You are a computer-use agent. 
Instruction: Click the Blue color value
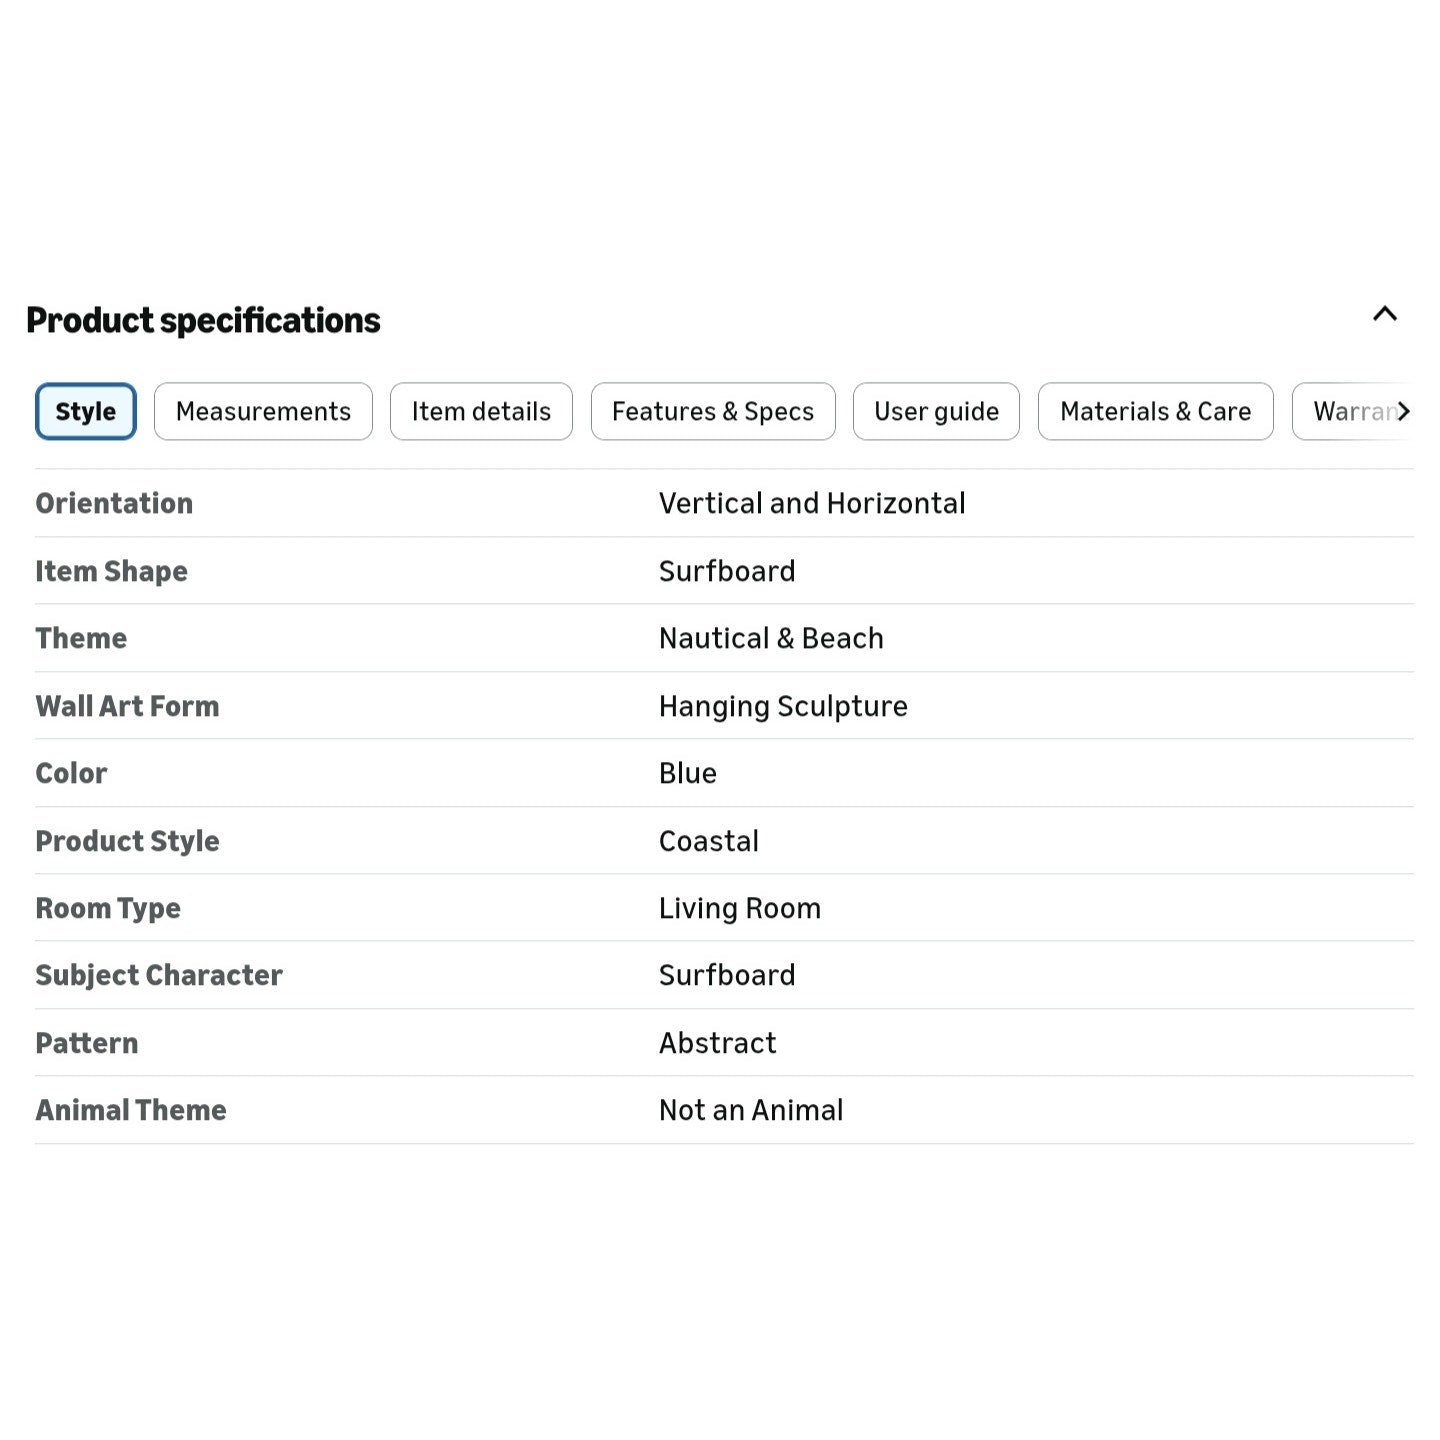point(688,773)
